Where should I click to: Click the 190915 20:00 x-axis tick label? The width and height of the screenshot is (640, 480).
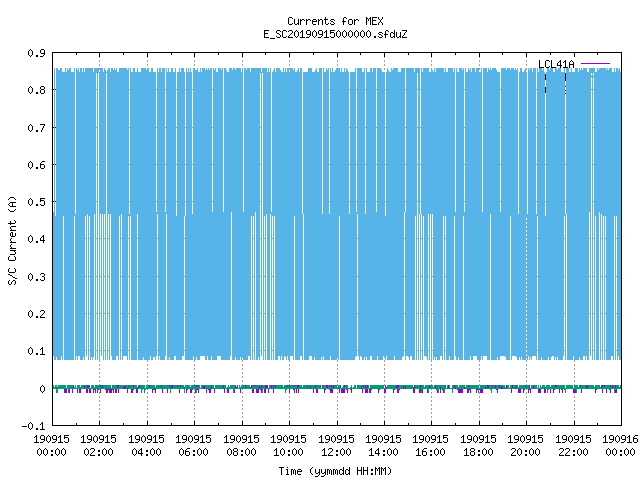pos(525,446)
